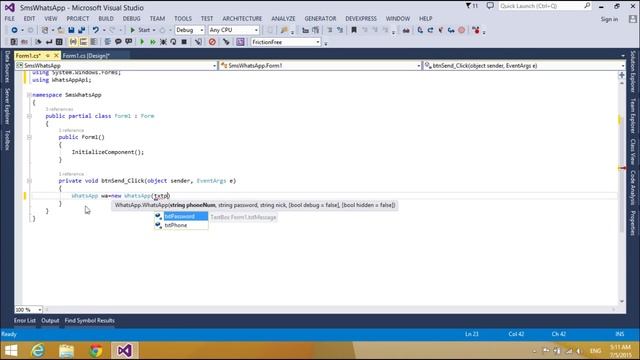The width and height of the screenshot is (640, 360).
Task: Click the bug-shaped debug icon on second toolbar
Action: point(163,42)
